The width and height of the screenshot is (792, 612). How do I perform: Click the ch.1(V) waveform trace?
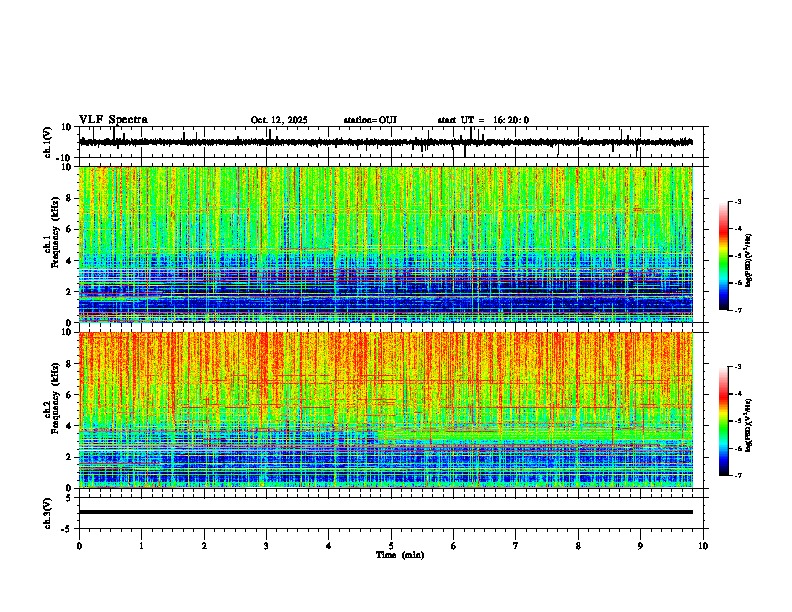click(x=386, y=142)
